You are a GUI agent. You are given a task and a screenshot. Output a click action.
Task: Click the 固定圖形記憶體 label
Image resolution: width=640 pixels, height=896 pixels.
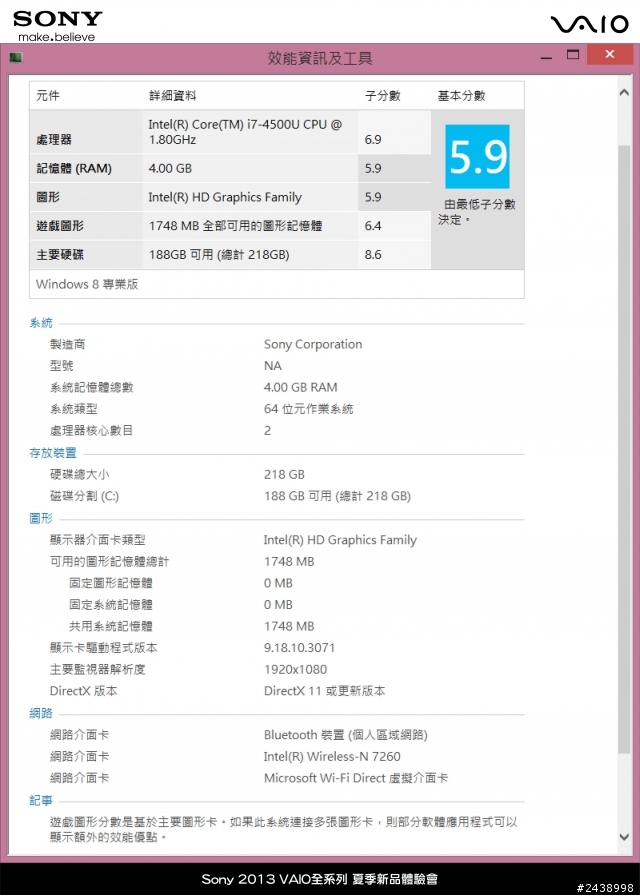pos(111,583)
